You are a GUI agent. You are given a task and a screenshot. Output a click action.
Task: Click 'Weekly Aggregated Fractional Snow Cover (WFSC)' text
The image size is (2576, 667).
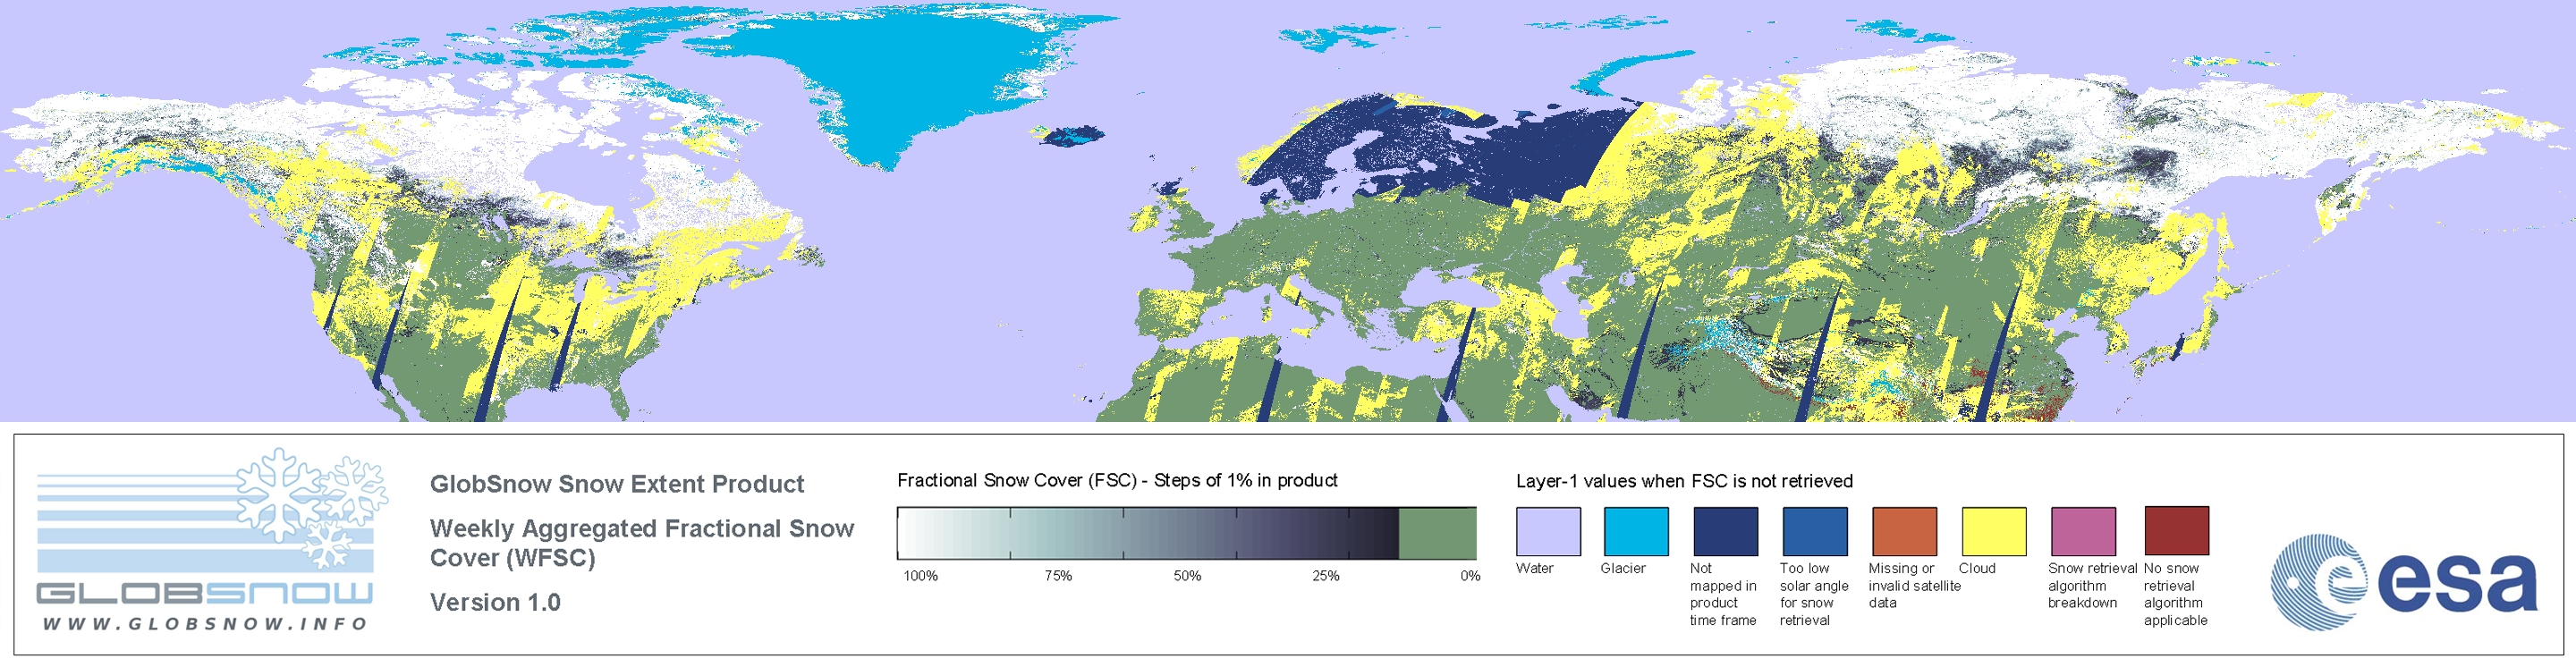click(642, 543)
